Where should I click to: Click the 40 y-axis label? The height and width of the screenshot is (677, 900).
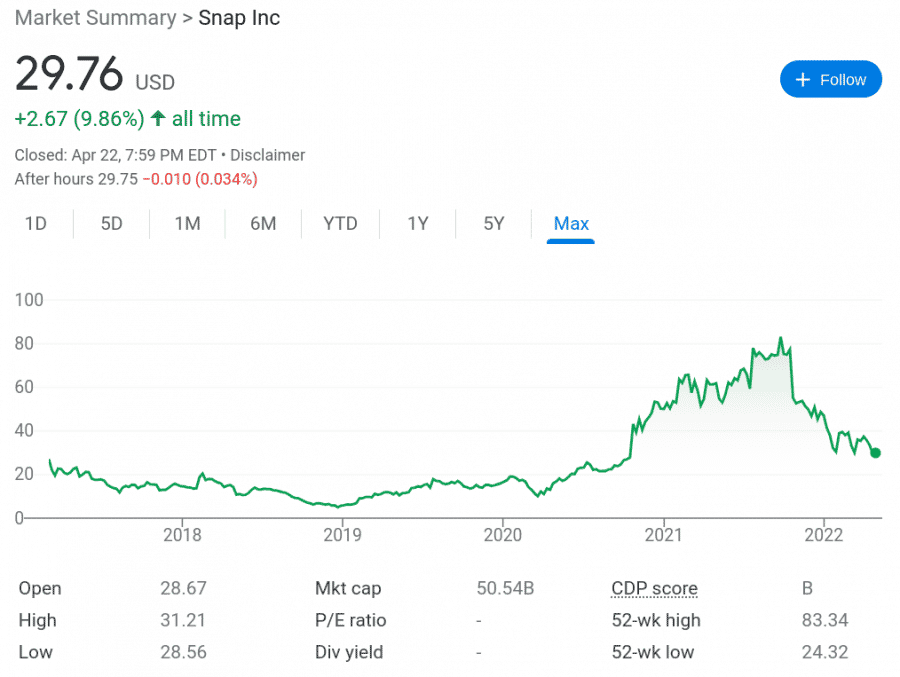(24, 430)
